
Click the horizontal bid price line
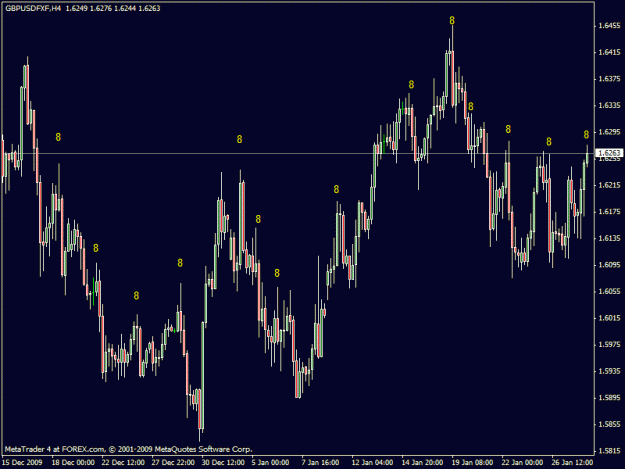click(298, 153)
